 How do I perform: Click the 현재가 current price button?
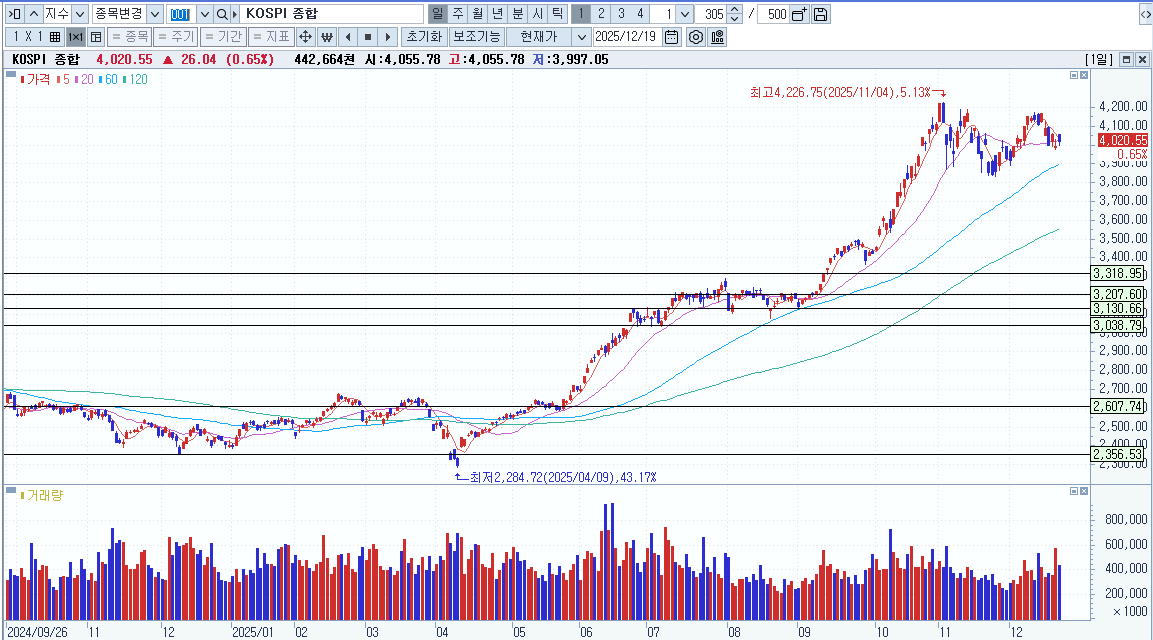point(539,37)
